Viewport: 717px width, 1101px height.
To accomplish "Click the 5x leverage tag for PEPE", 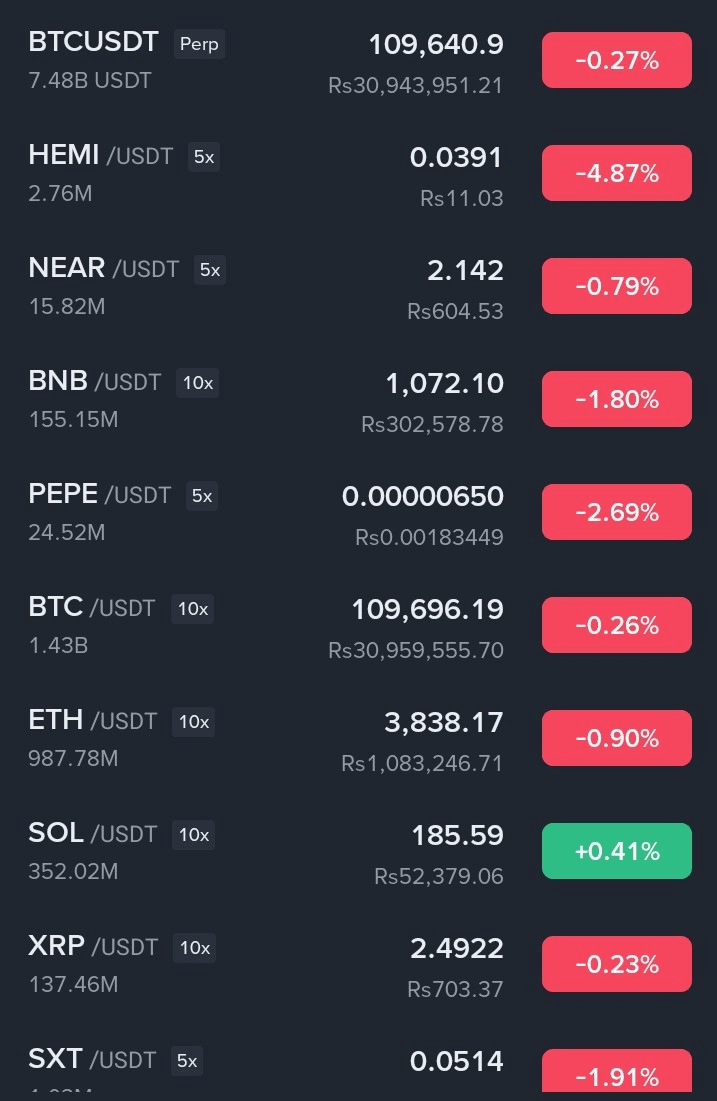I will click(202, 497).
